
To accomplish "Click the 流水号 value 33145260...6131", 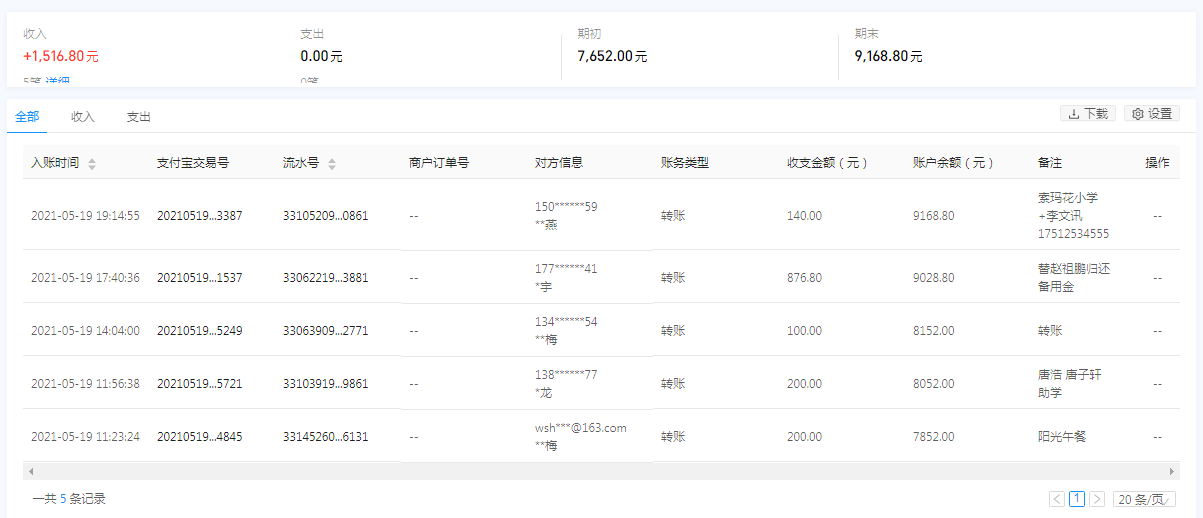I will [x=325, y=437].
